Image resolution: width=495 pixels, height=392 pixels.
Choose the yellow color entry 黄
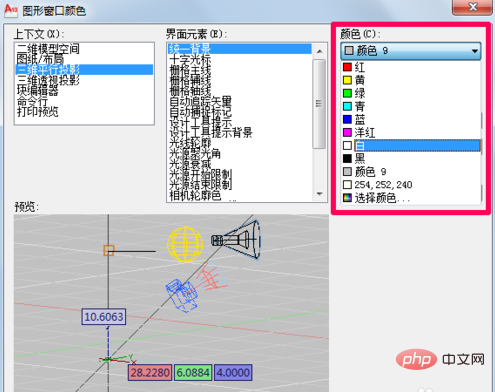tap(411, 80)
